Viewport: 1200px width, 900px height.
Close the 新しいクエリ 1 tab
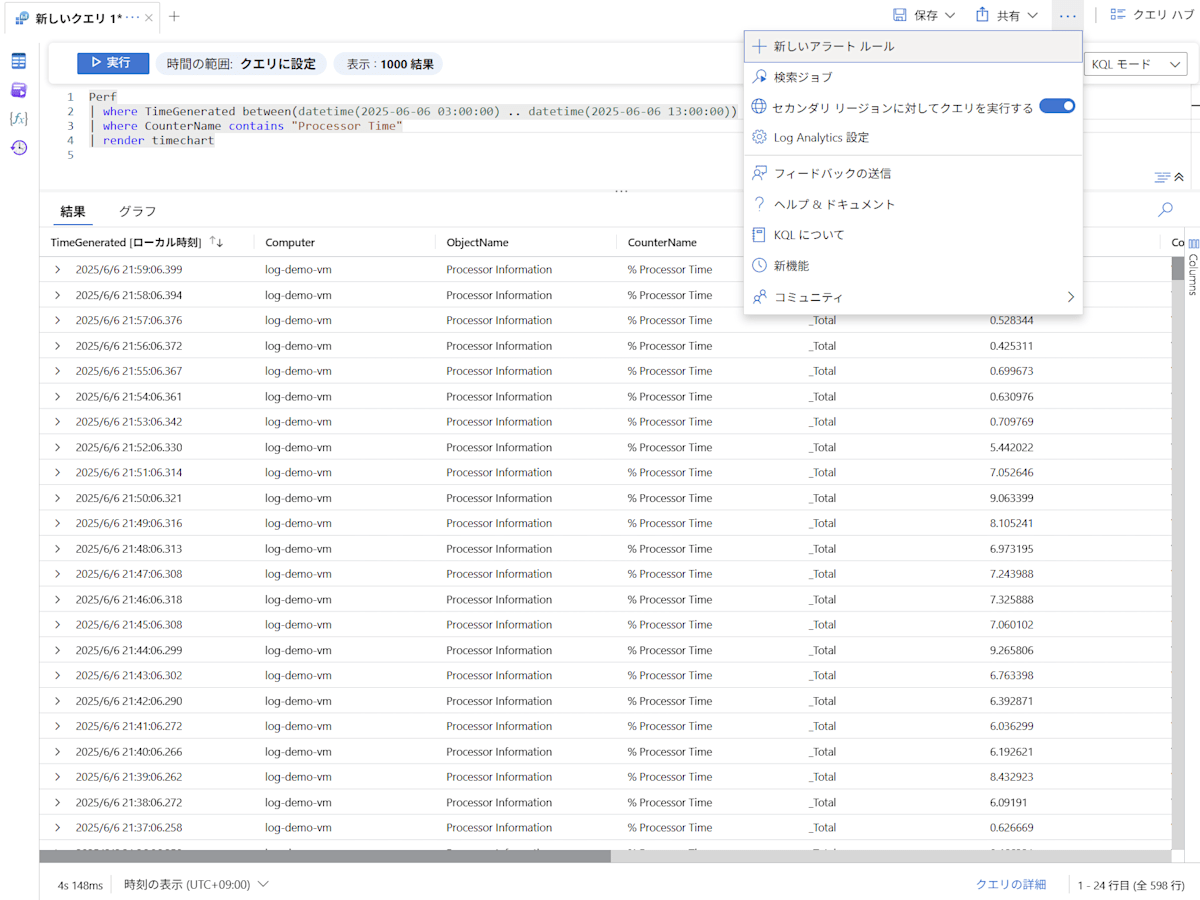click(150, 18)
